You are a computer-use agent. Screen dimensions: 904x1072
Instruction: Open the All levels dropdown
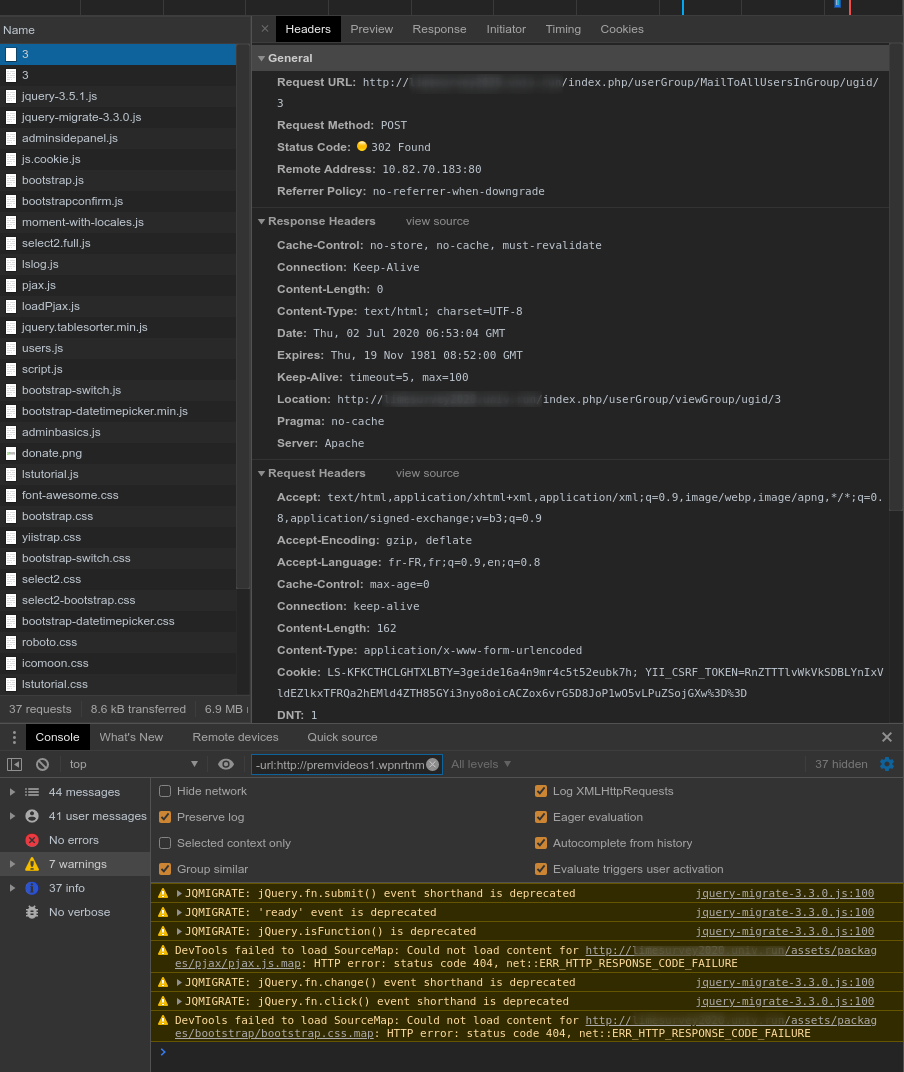(481, 764)
